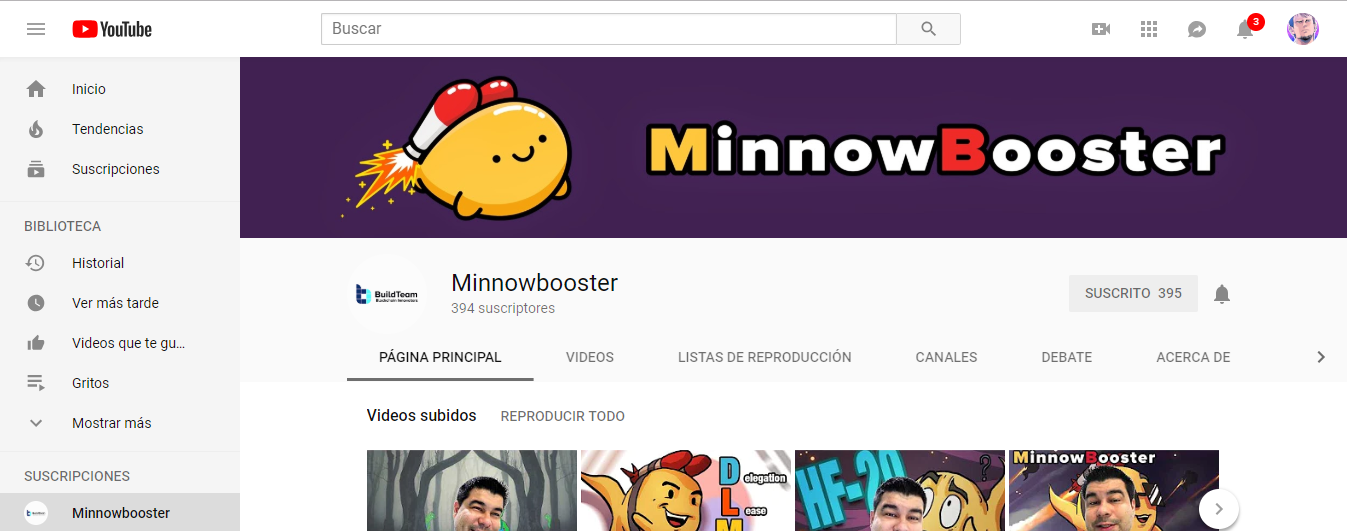Click the MinnowBooster channel banner
Viewport: 1347px width, 531px height.
tap(793, 148)
